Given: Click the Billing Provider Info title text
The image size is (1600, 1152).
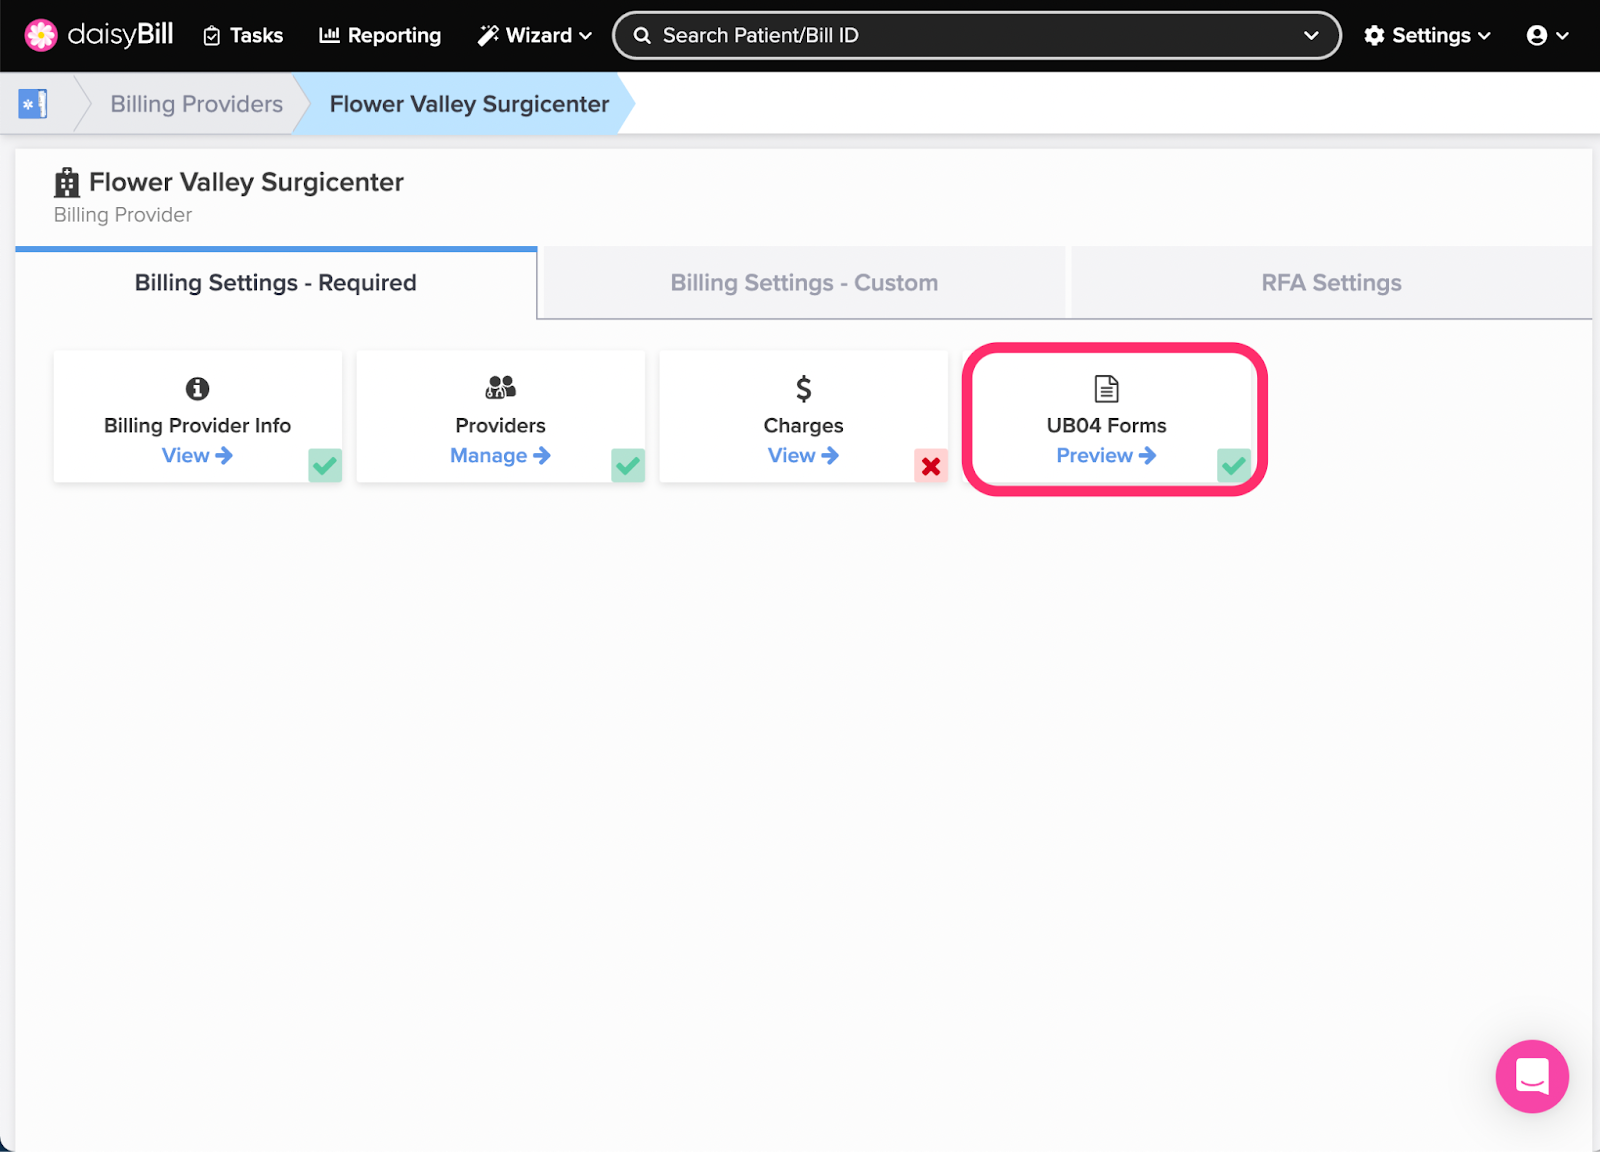Looking at the screenshot, I should click(198, 425).
